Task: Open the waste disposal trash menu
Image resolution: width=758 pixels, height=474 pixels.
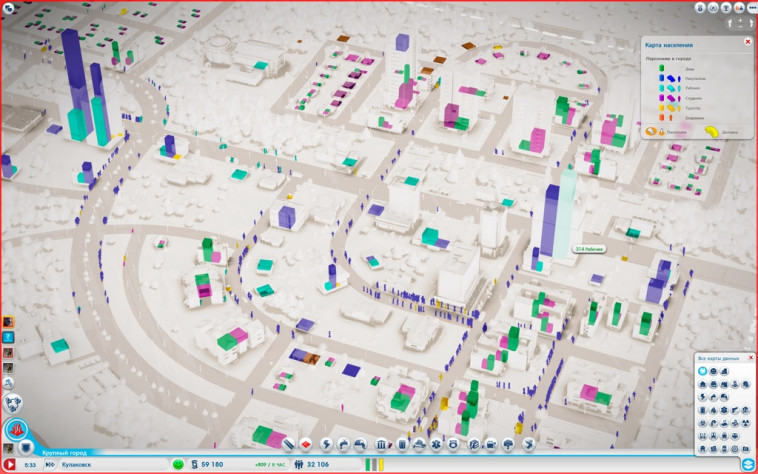Action: point(402,444)
